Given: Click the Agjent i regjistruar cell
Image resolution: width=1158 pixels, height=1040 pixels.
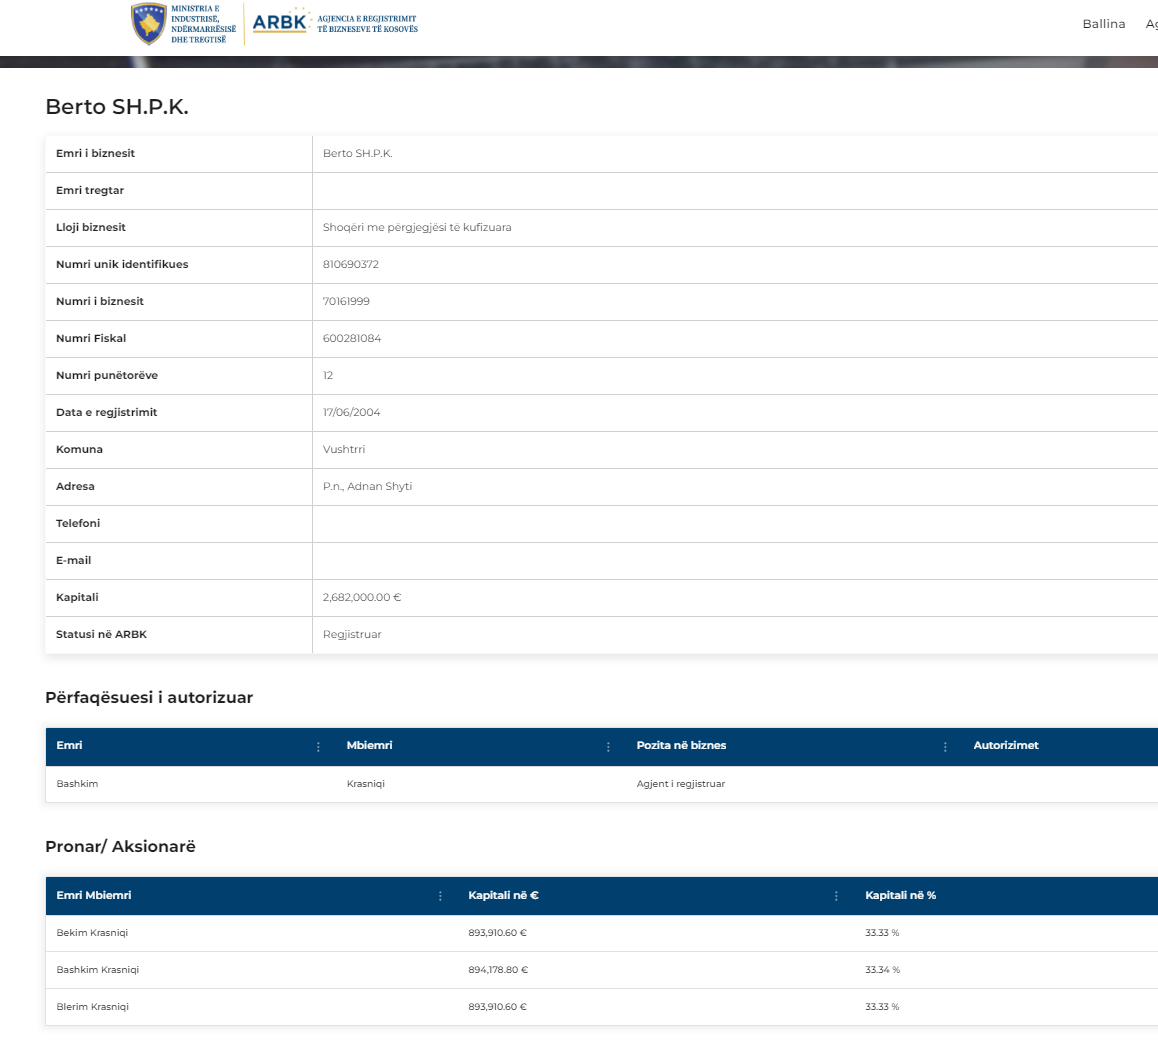Looking at the screenshot, I should coord(680,784).
